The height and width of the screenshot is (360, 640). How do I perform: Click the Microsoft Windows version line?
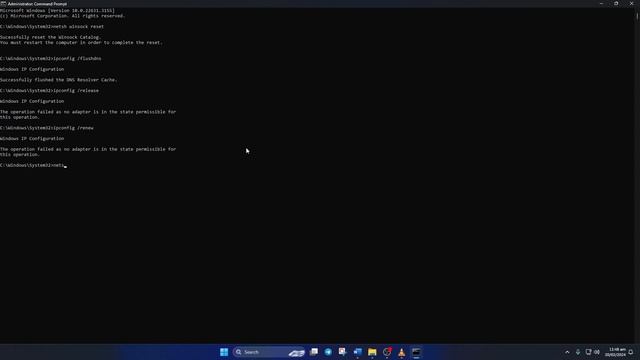[x=57, y=11]
